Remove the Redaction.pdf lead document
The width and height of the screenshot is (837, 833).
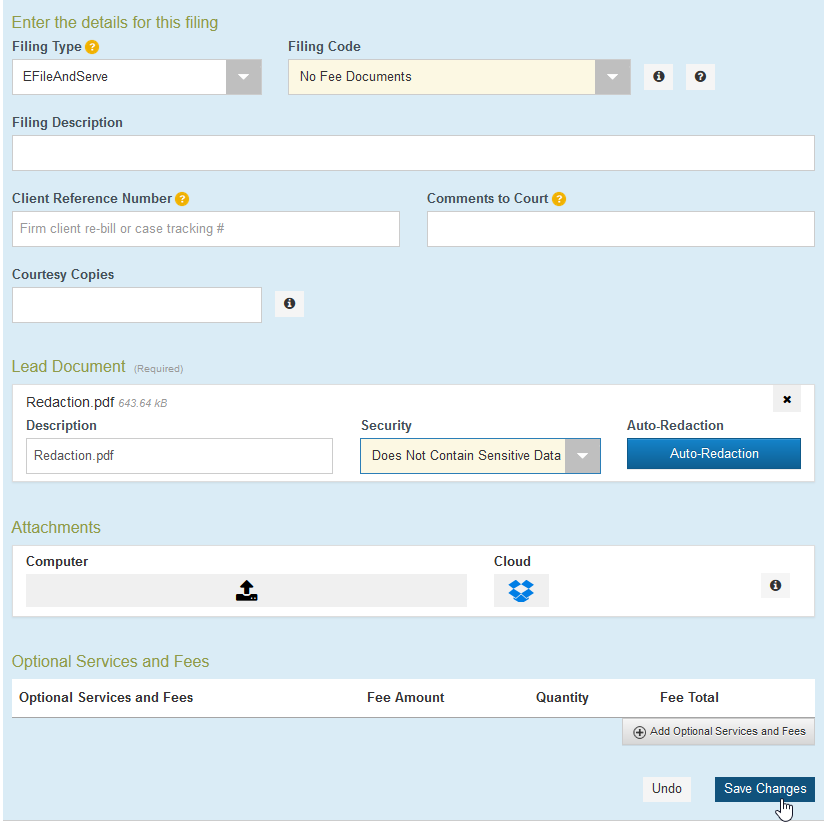click(x=787, y=400)
